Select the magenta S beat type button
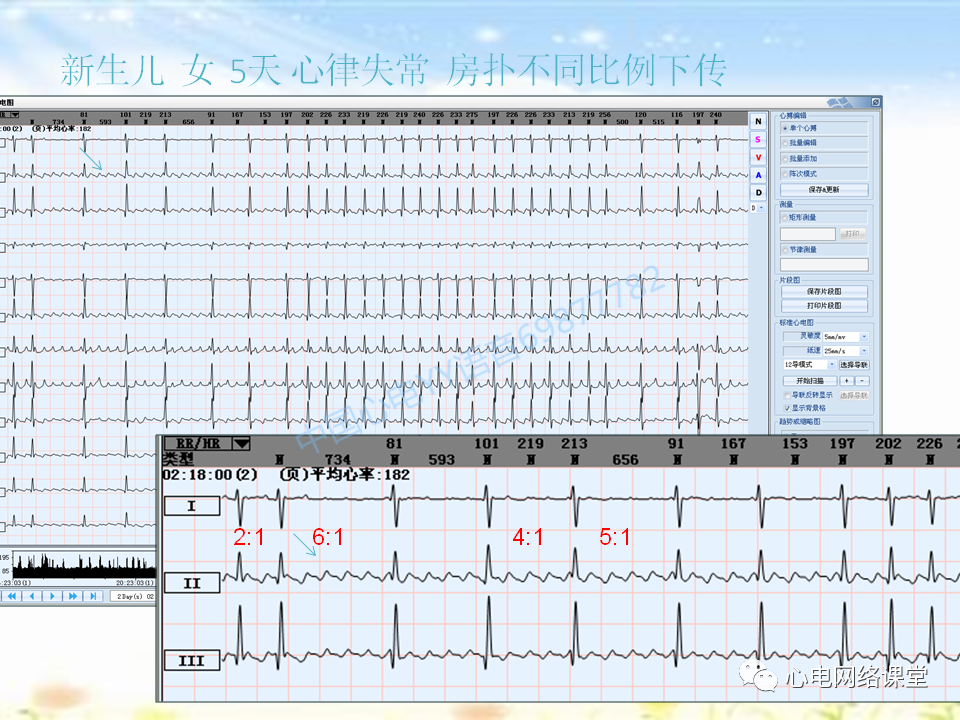Screen dimensions: 960x720 758,140
